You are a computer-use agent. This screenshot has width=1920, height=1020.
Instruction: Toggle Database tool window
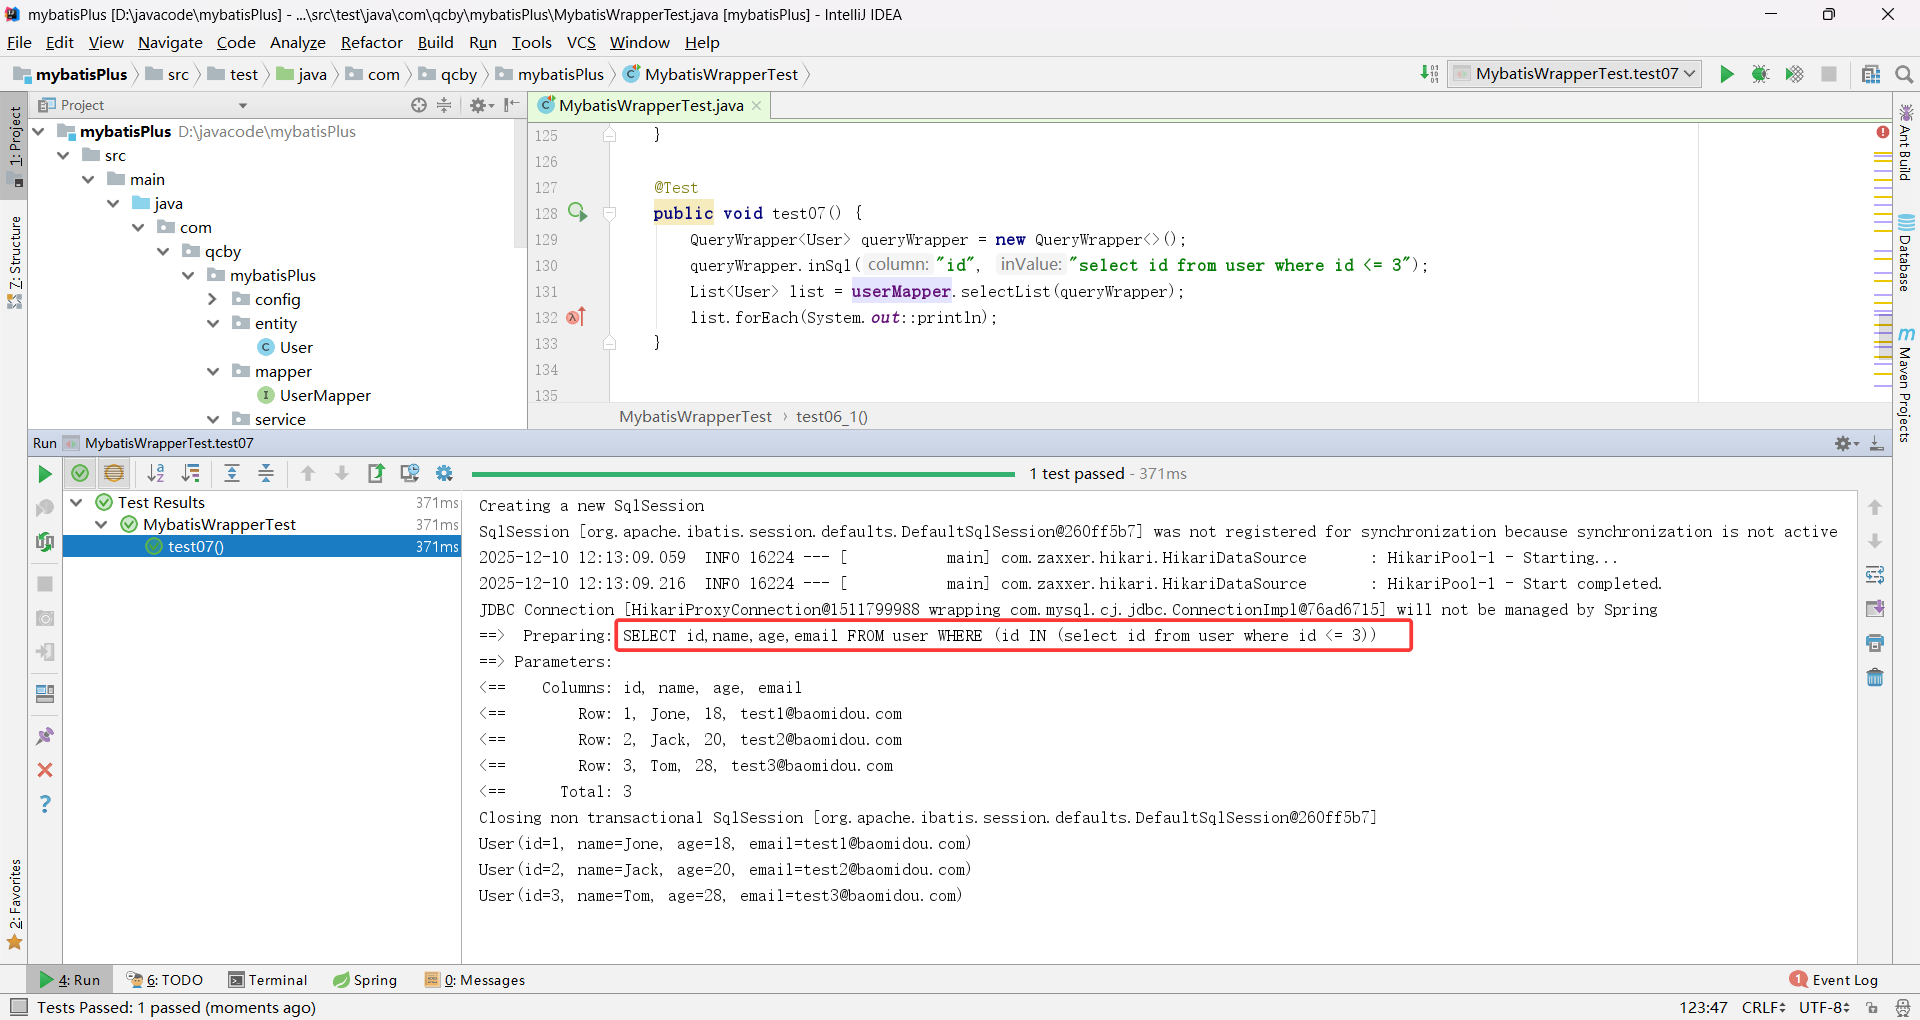pos(1906,254)
